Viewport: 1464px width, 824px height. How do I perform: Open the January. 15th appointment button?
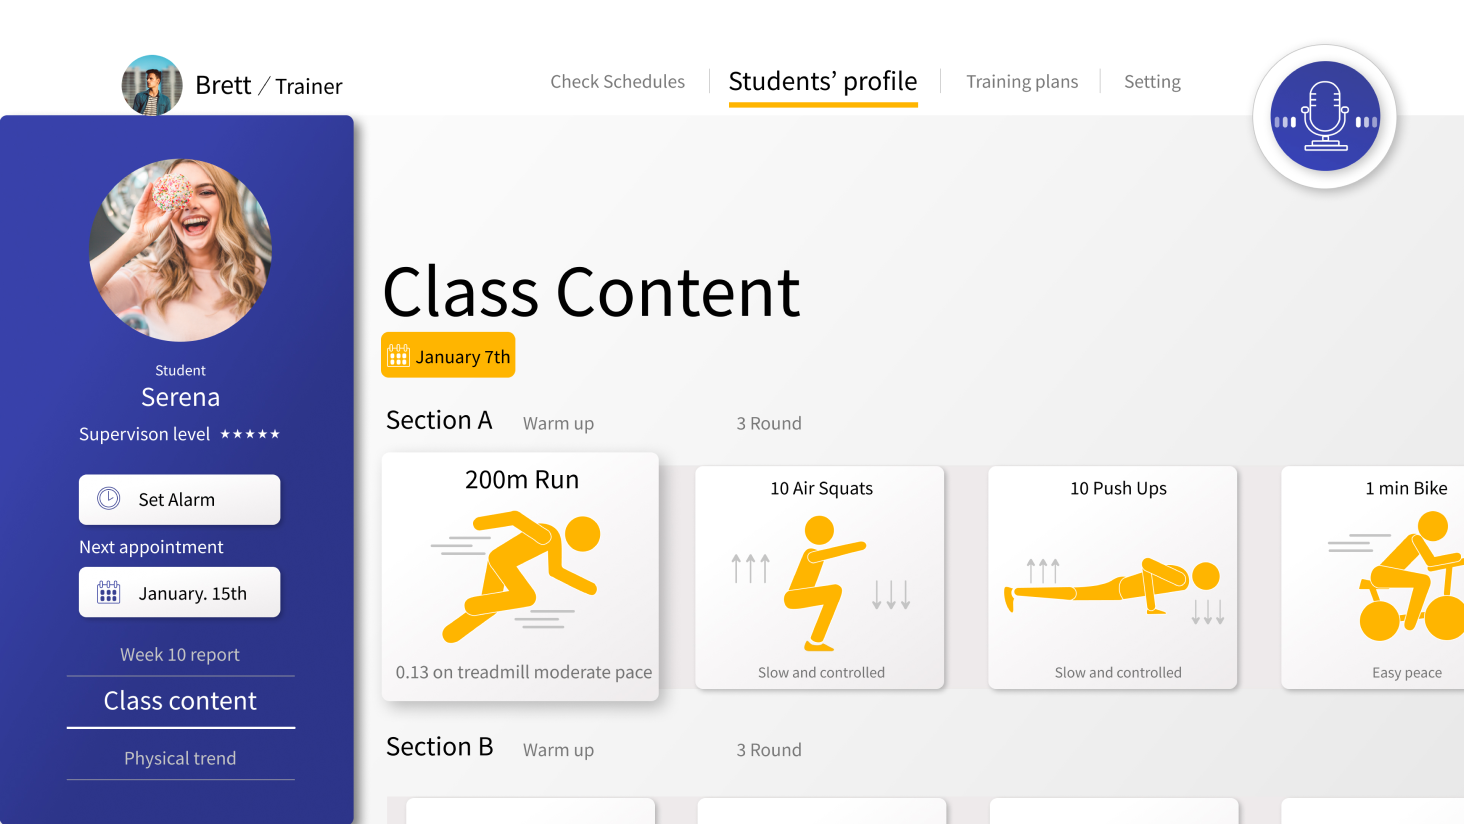(180, 592)
